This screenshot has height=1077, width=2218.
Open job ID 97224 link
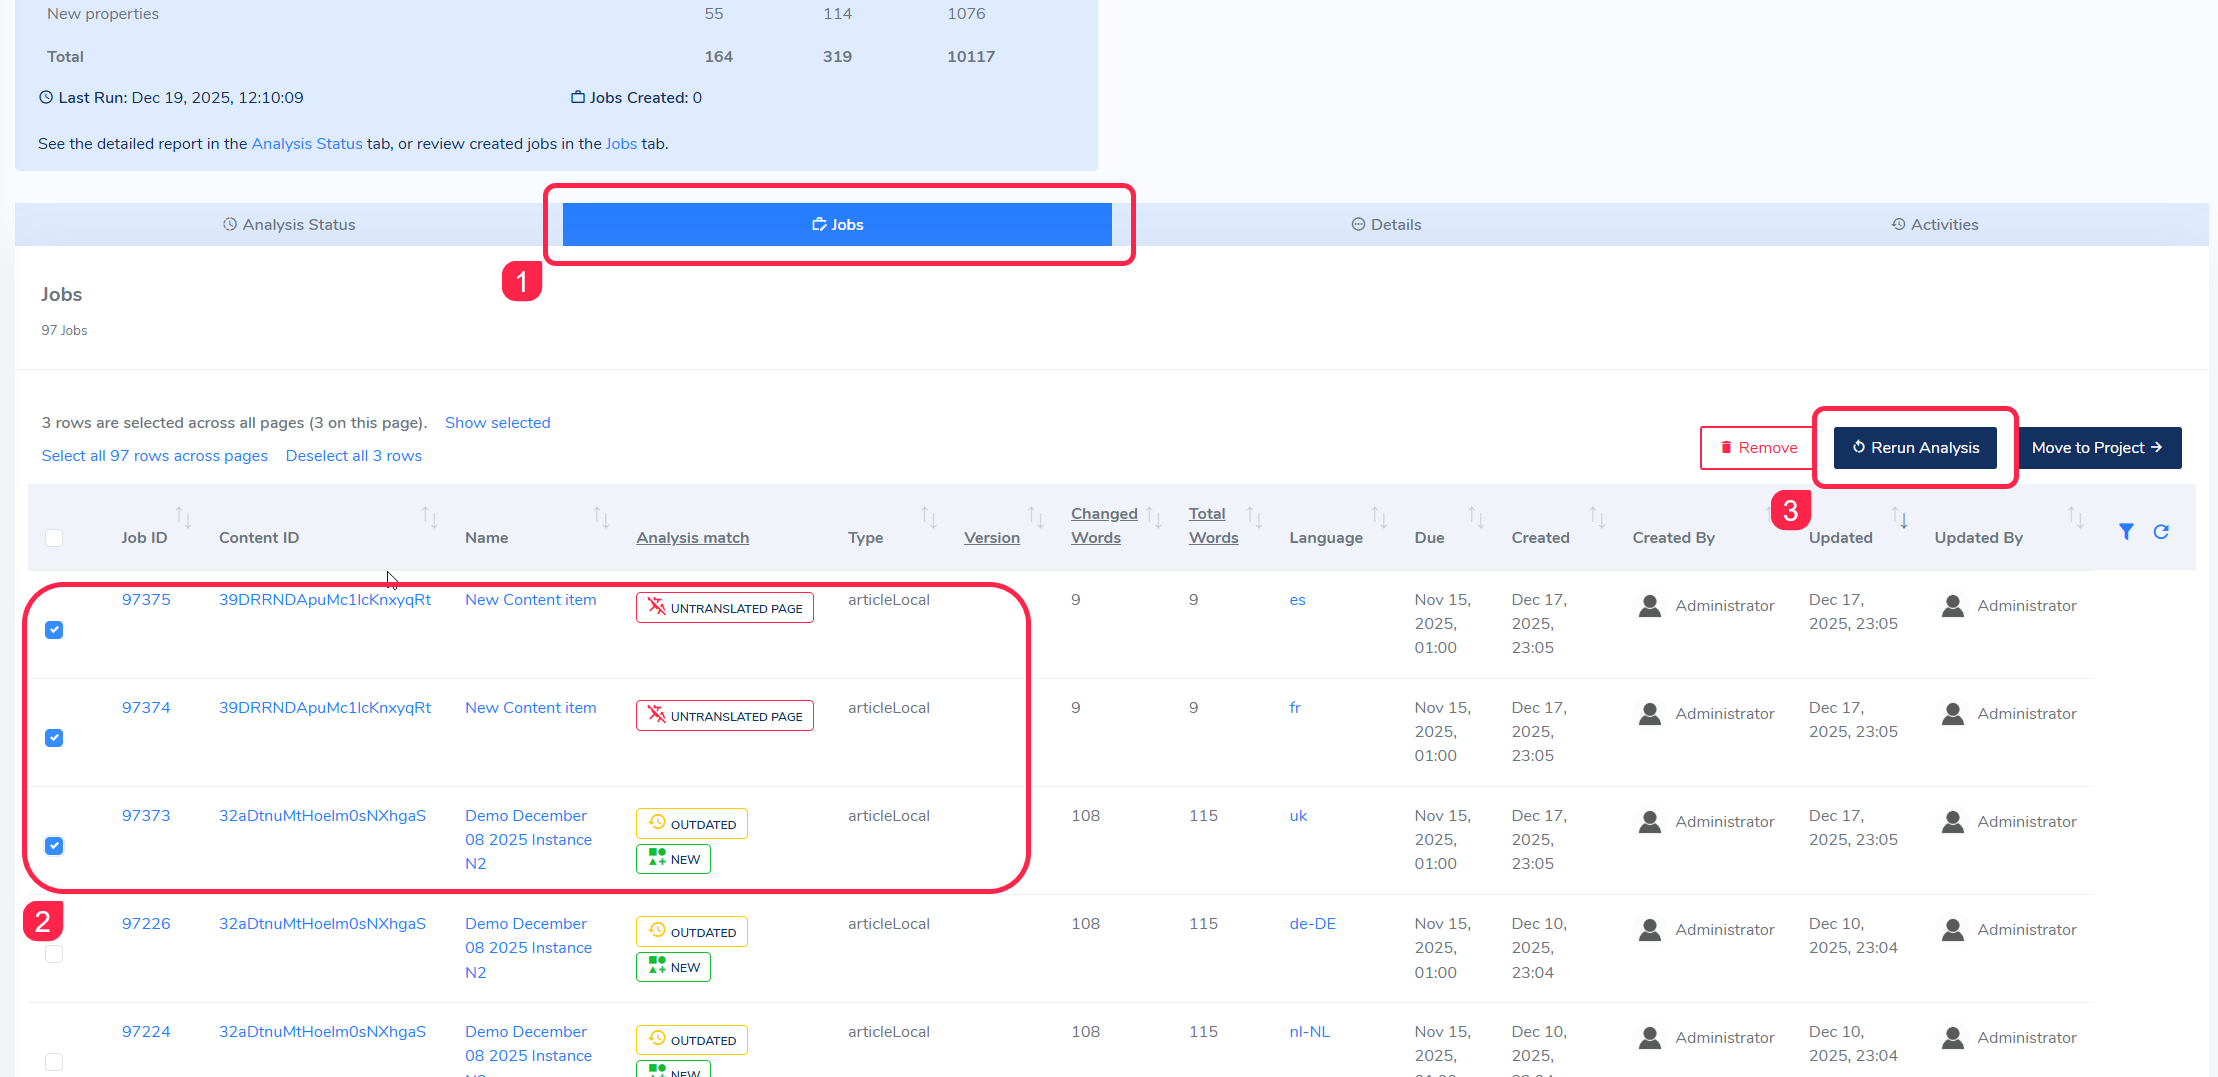[x=146, y=1032]
